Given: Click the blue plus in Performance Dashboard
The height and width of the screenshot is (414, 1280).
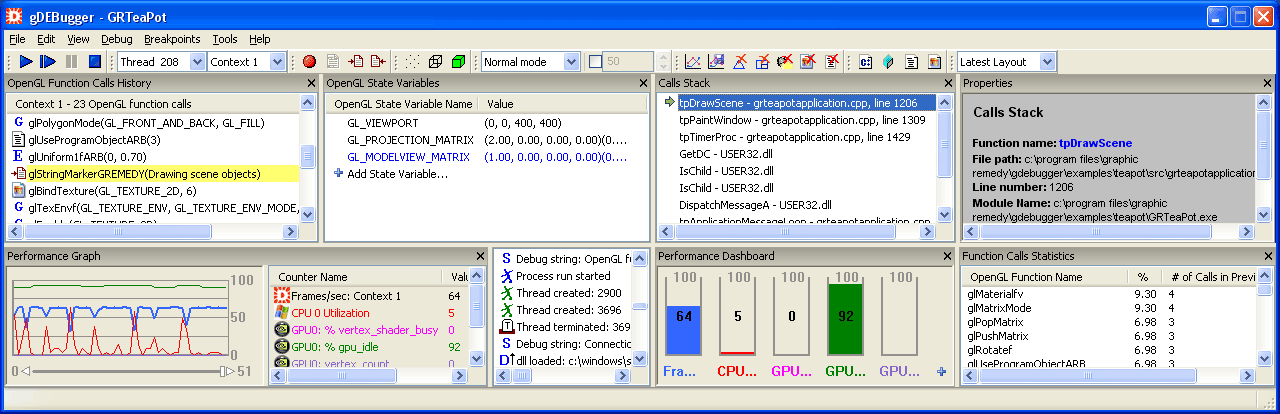Looking at the screenshot, I should click(941, 372).
